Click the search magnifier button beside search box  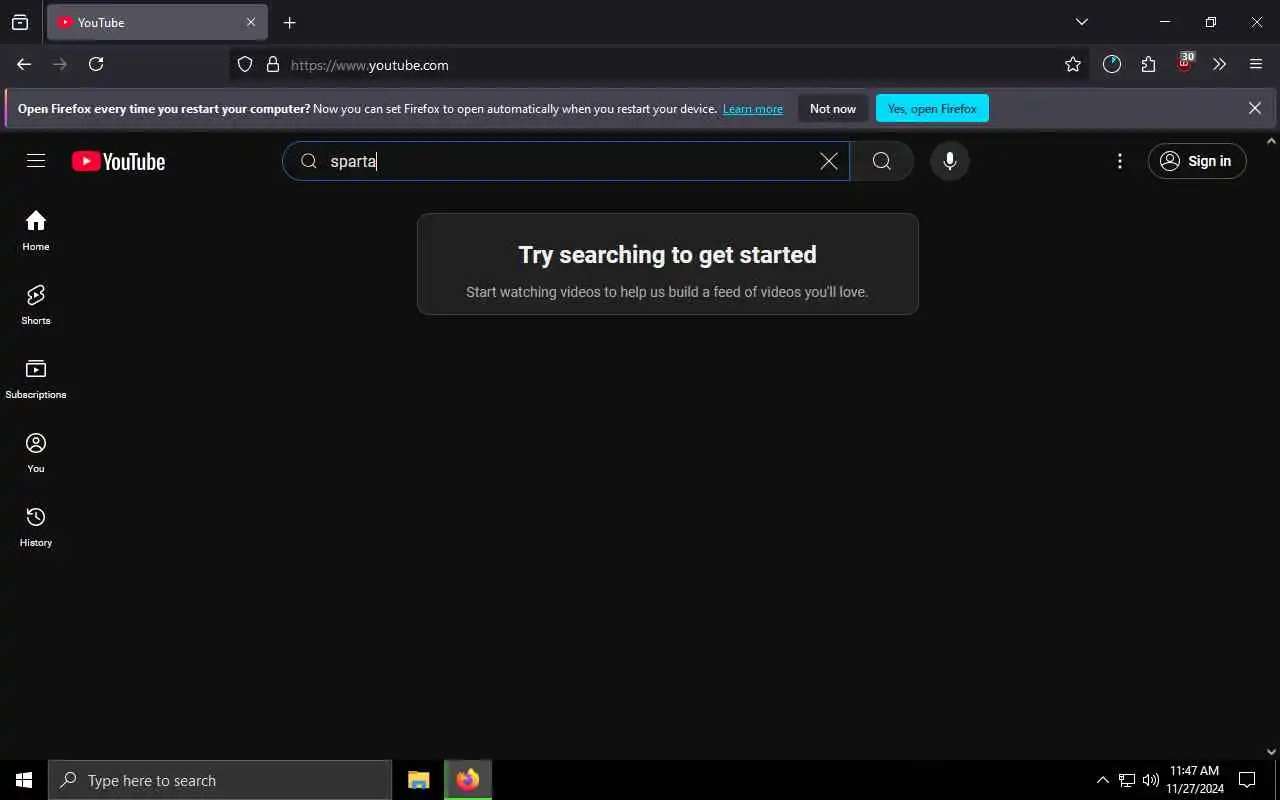[881, 161]
